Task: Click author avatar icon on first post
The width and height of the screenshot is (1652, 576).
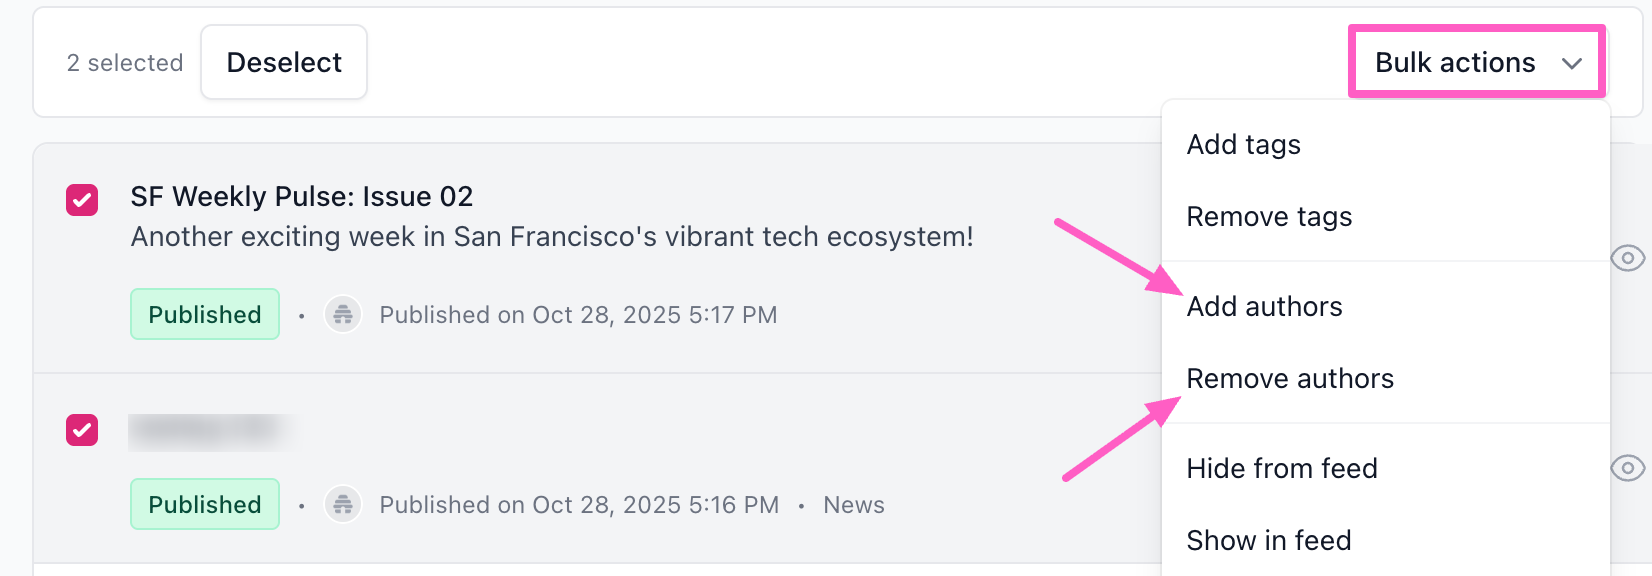Action: pos(343,315)
